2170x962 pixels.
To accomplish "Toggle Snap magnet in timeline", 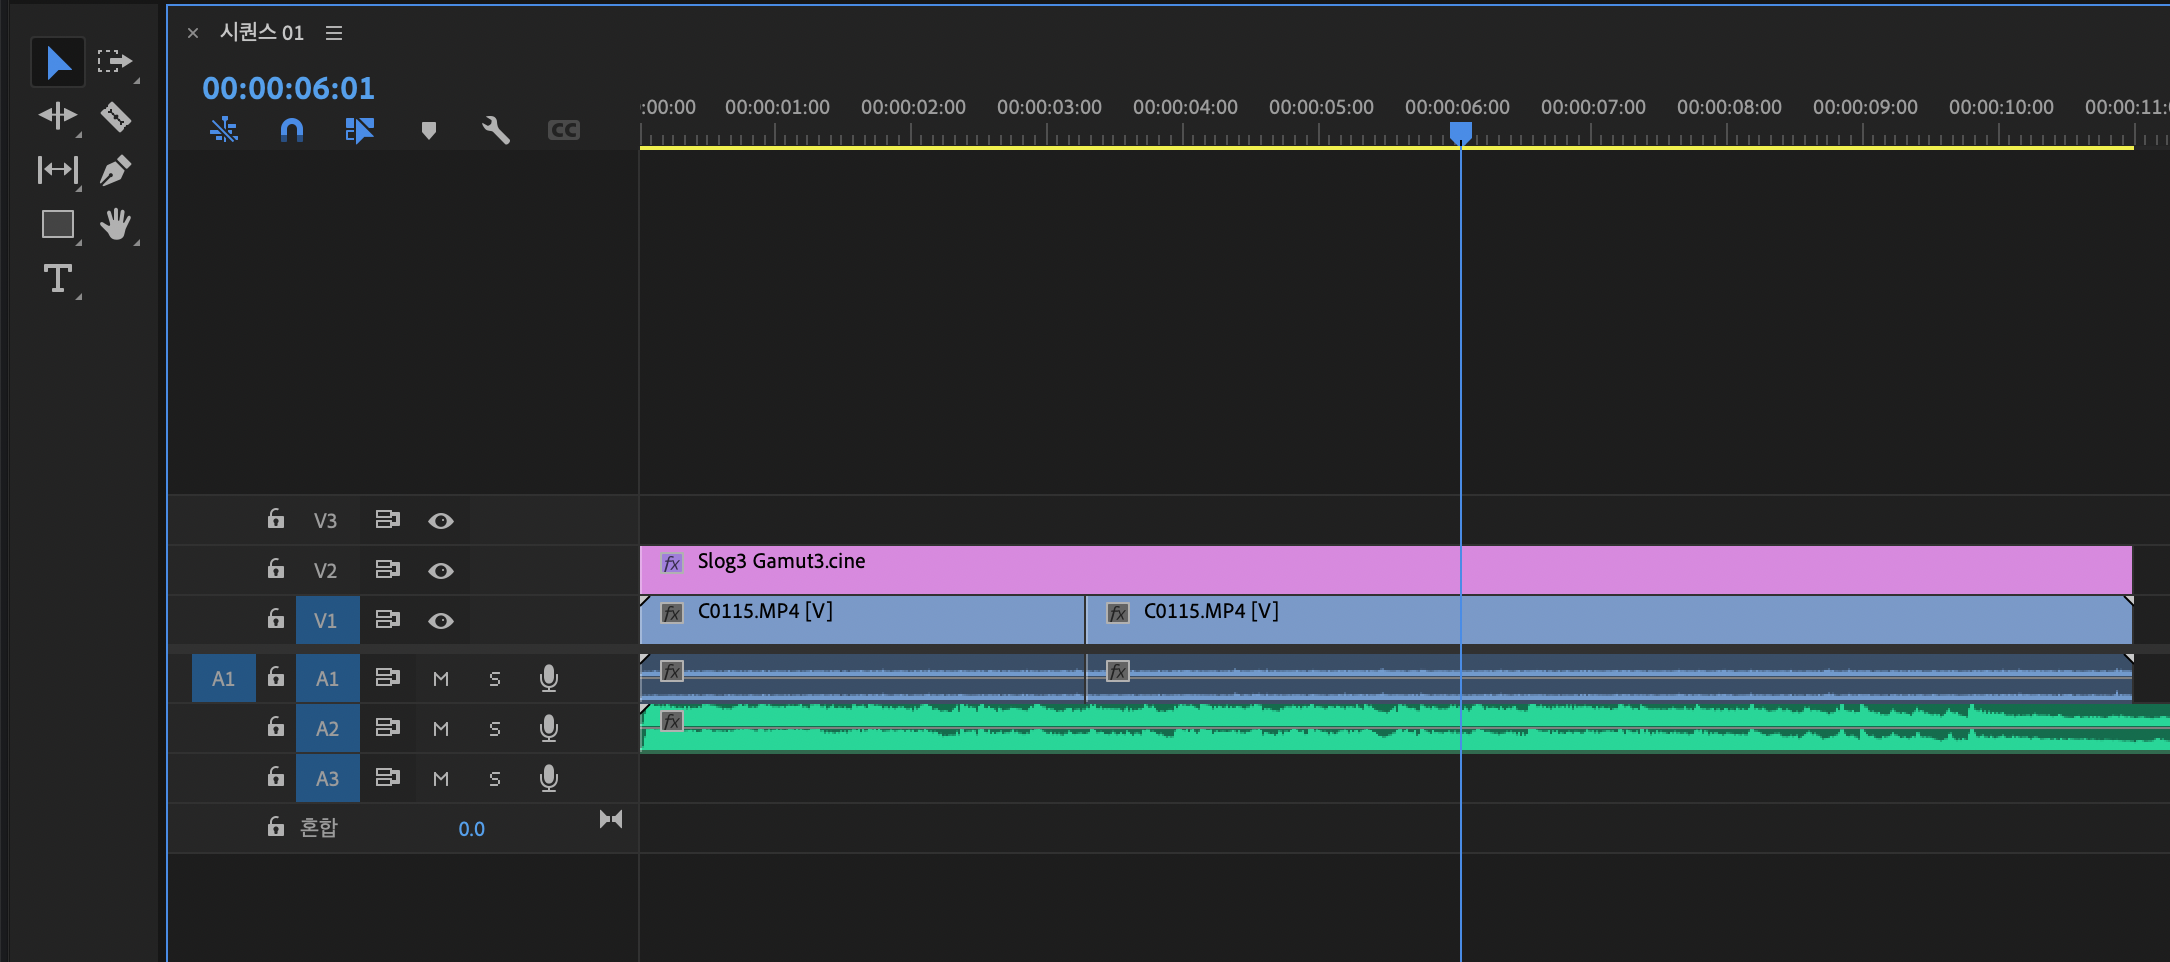I will point(292,130).
